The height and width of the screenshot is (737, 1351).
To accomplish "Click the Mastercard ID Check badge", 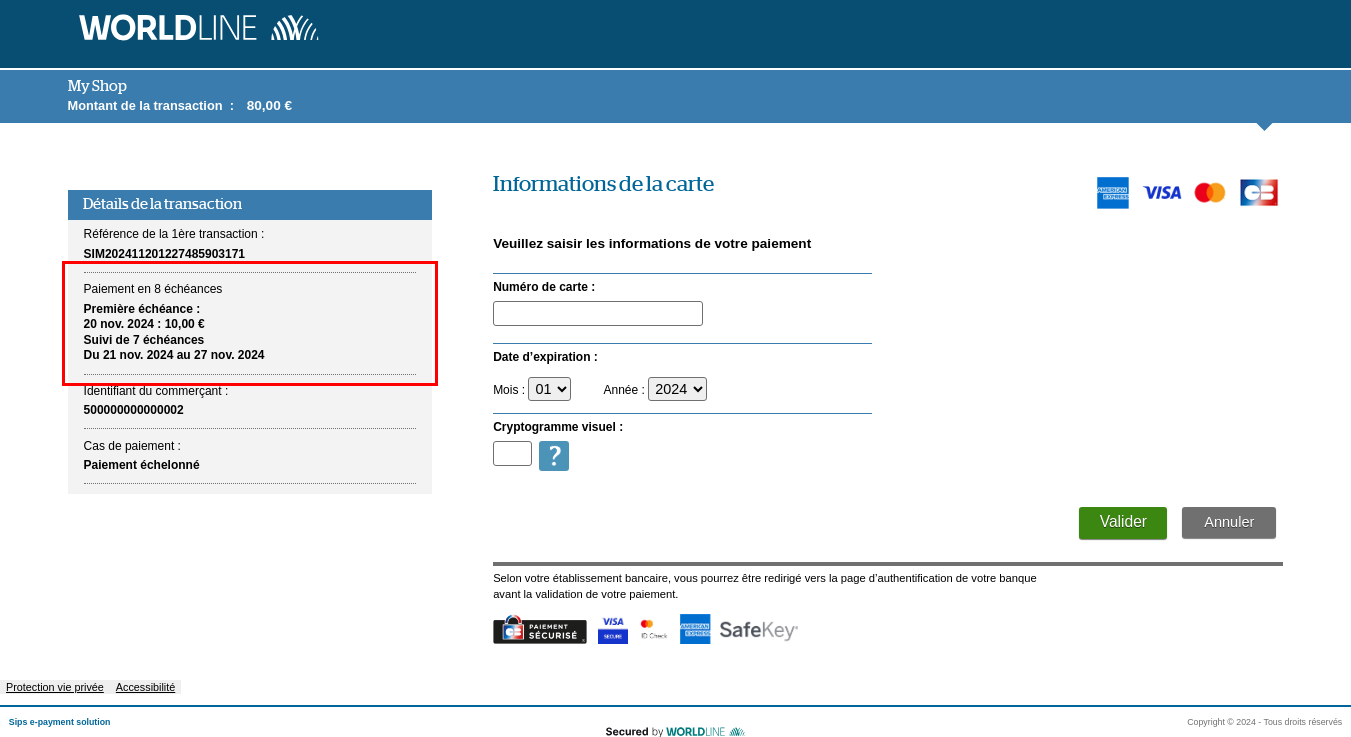I will tap(654, 629).
